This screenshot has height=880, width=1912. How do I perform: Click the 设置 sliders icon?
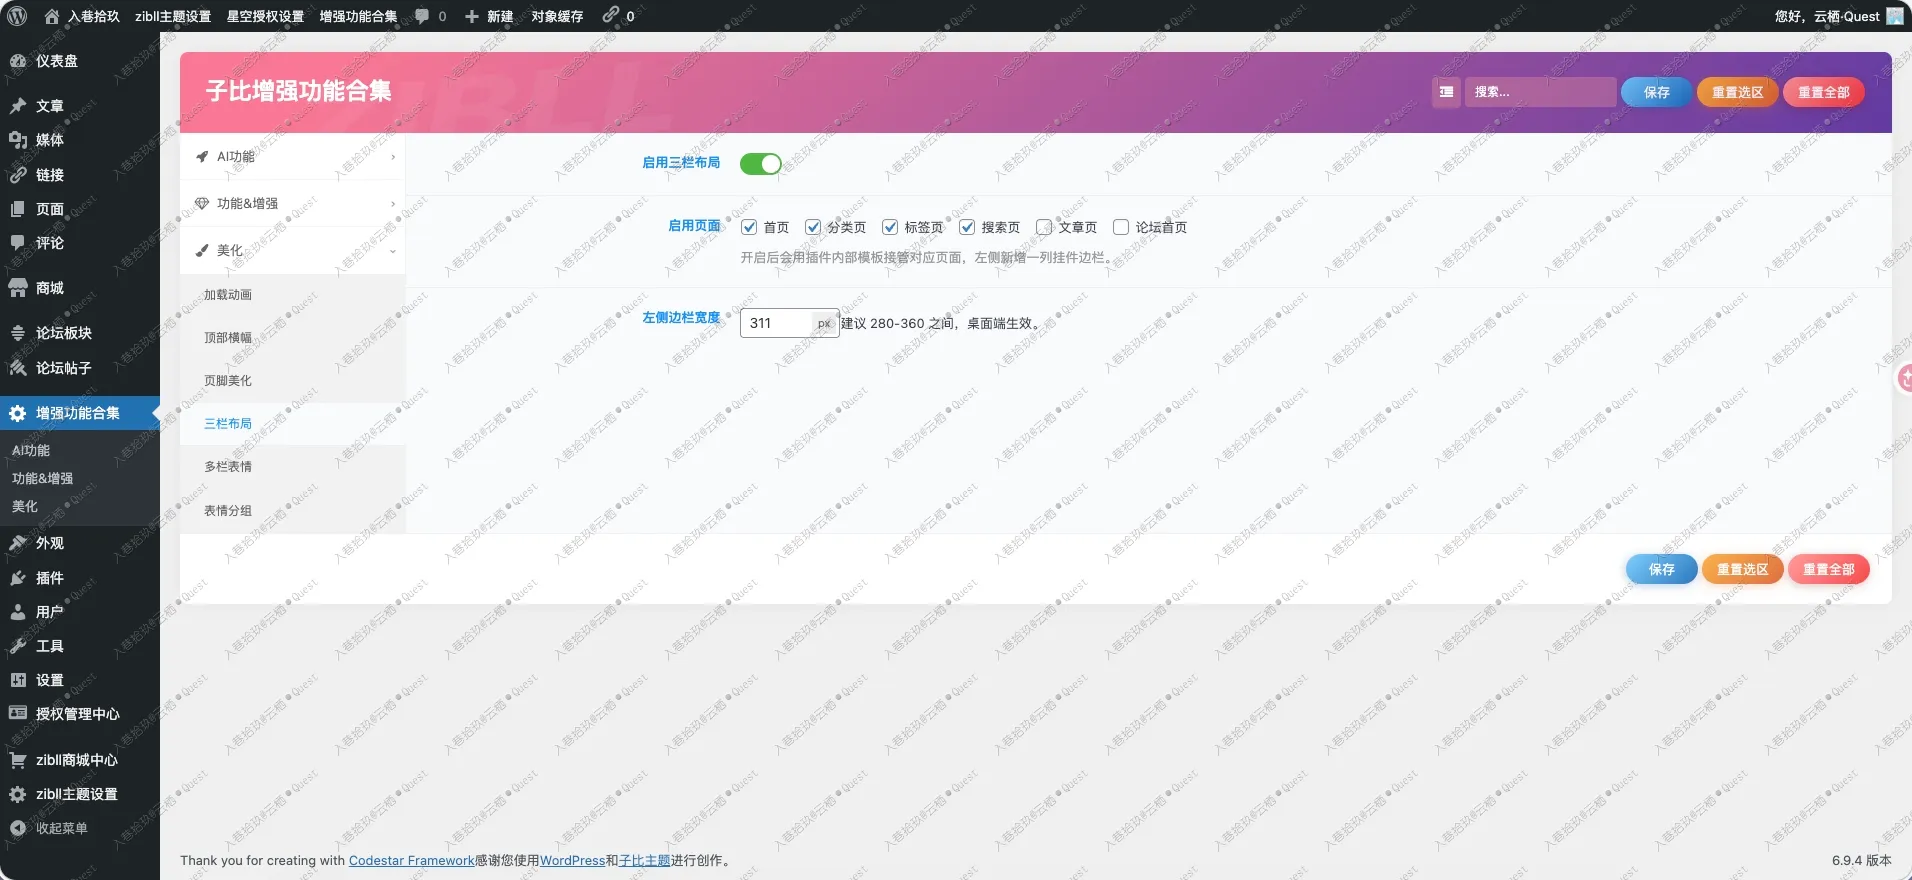tap(18, 680)
